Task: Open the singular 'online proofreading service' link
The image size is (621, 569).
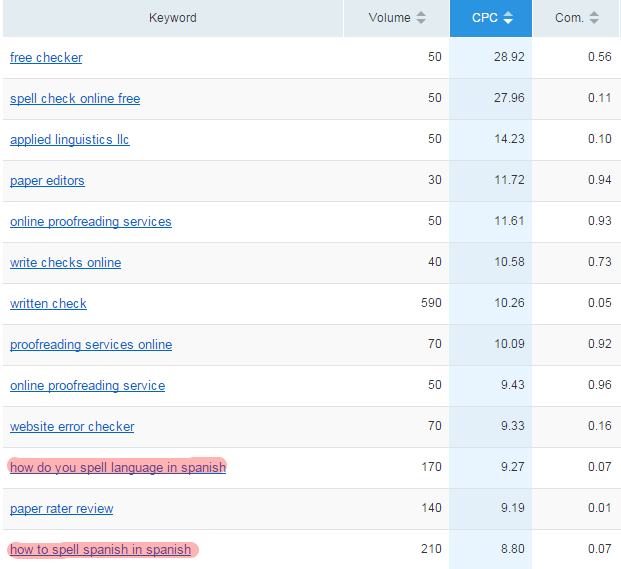Action: (x=87, y=386)
